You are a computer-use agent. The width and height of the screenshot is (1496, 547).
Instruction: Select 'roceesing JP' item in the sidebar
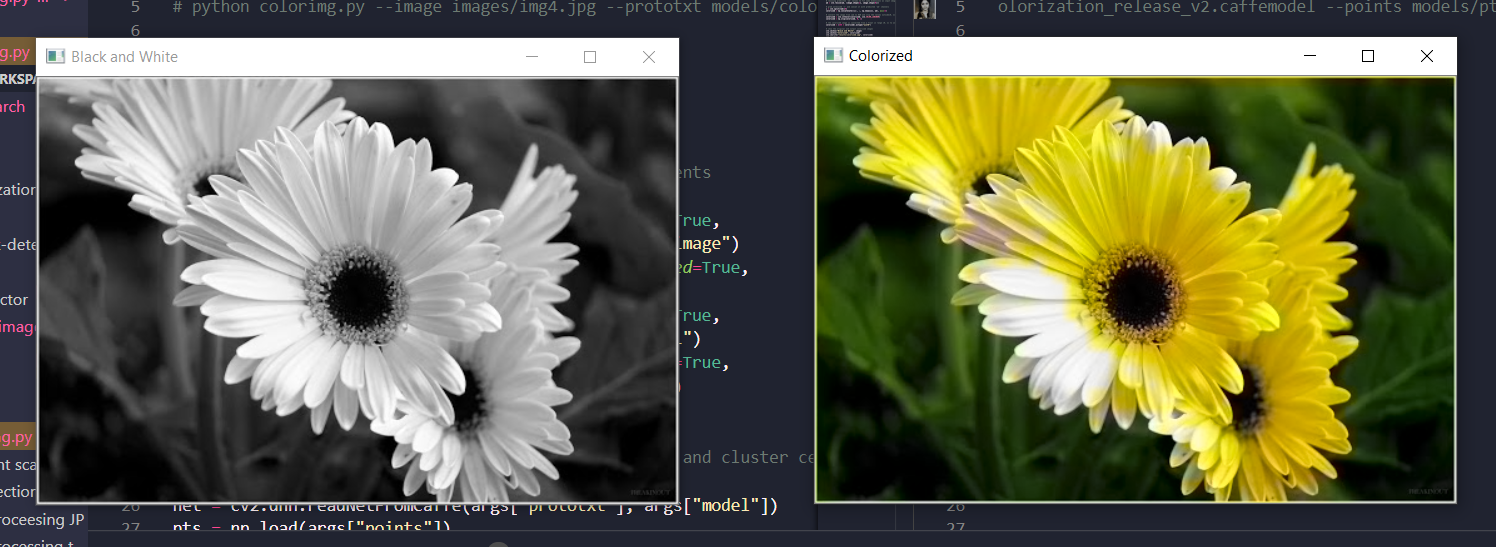pyautogui.click(x=42, y=519)
